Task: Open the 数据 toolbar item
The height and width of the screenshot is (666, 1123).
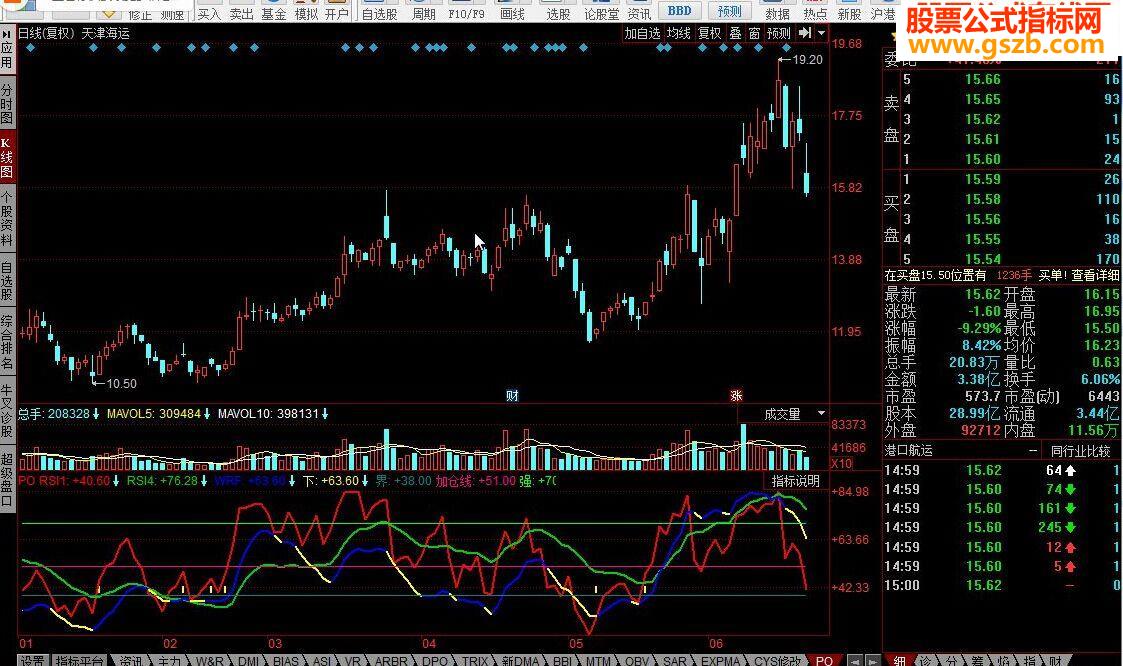Action: coord(777,14)
